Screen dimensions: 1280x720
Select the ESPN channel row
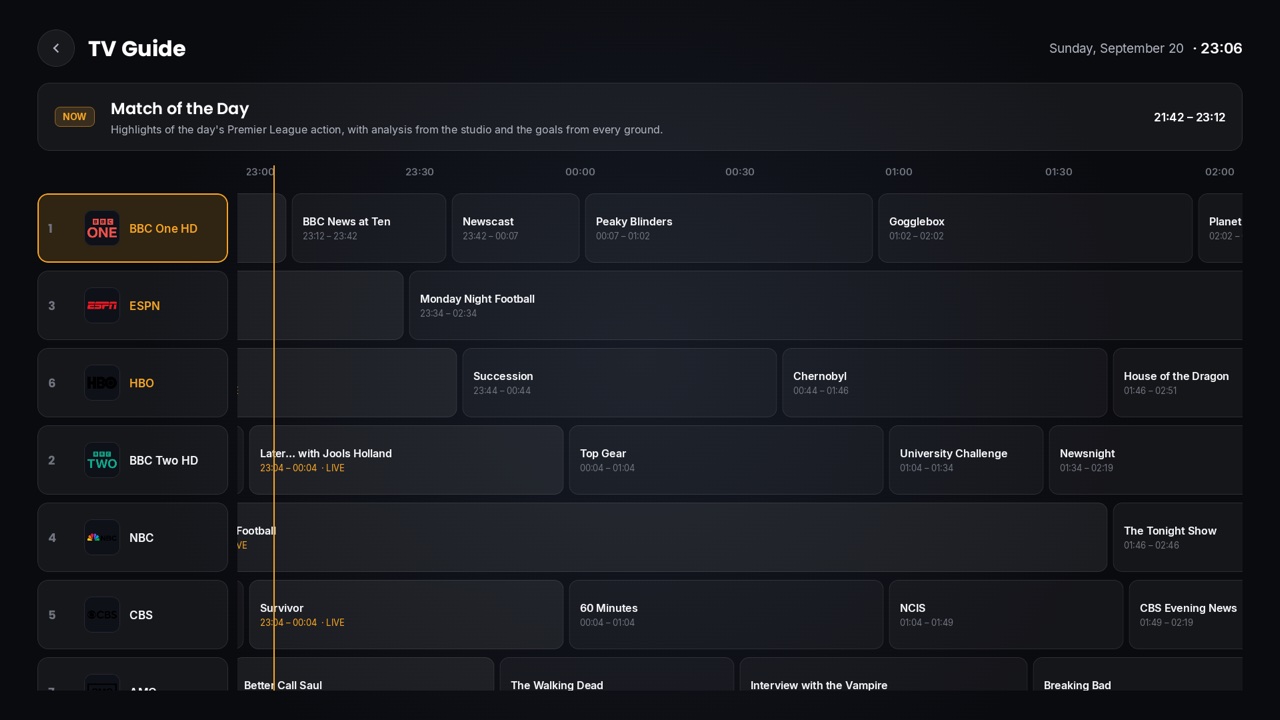pos(133,306)
